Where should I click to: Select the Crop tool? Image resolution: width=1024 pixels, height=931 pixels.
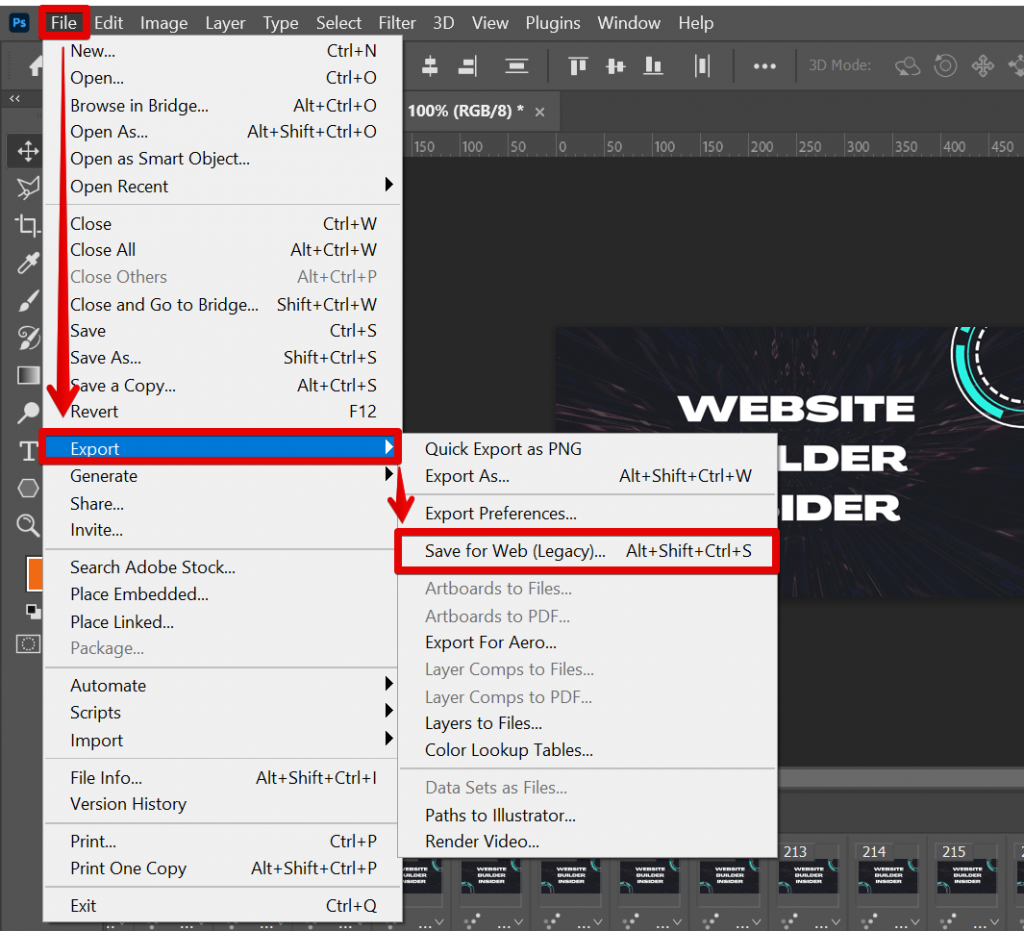point(27,225)
